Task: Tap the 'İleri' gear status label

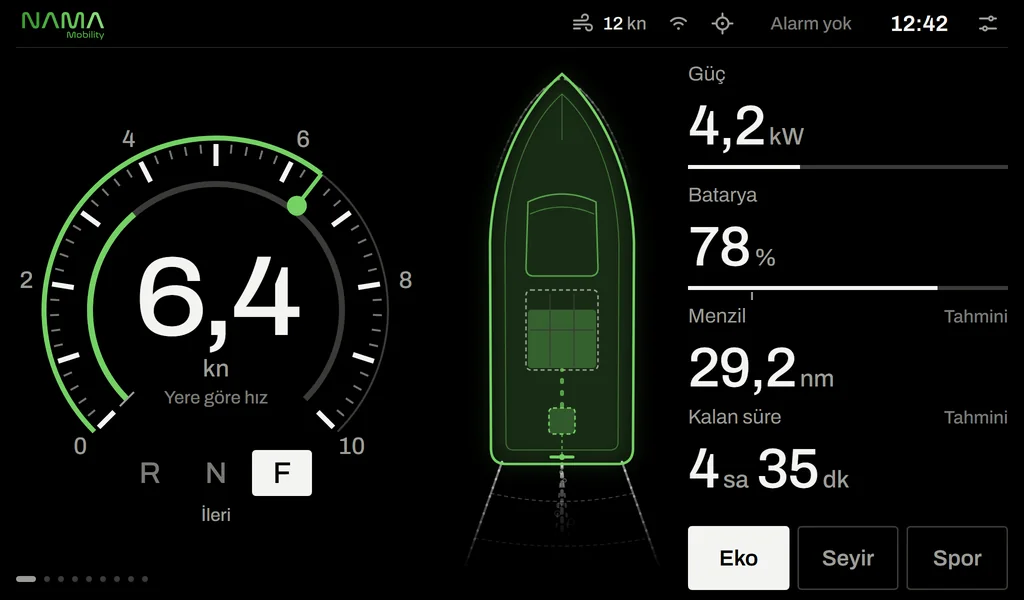Action: pyautogui.click(x=216, y=514)
